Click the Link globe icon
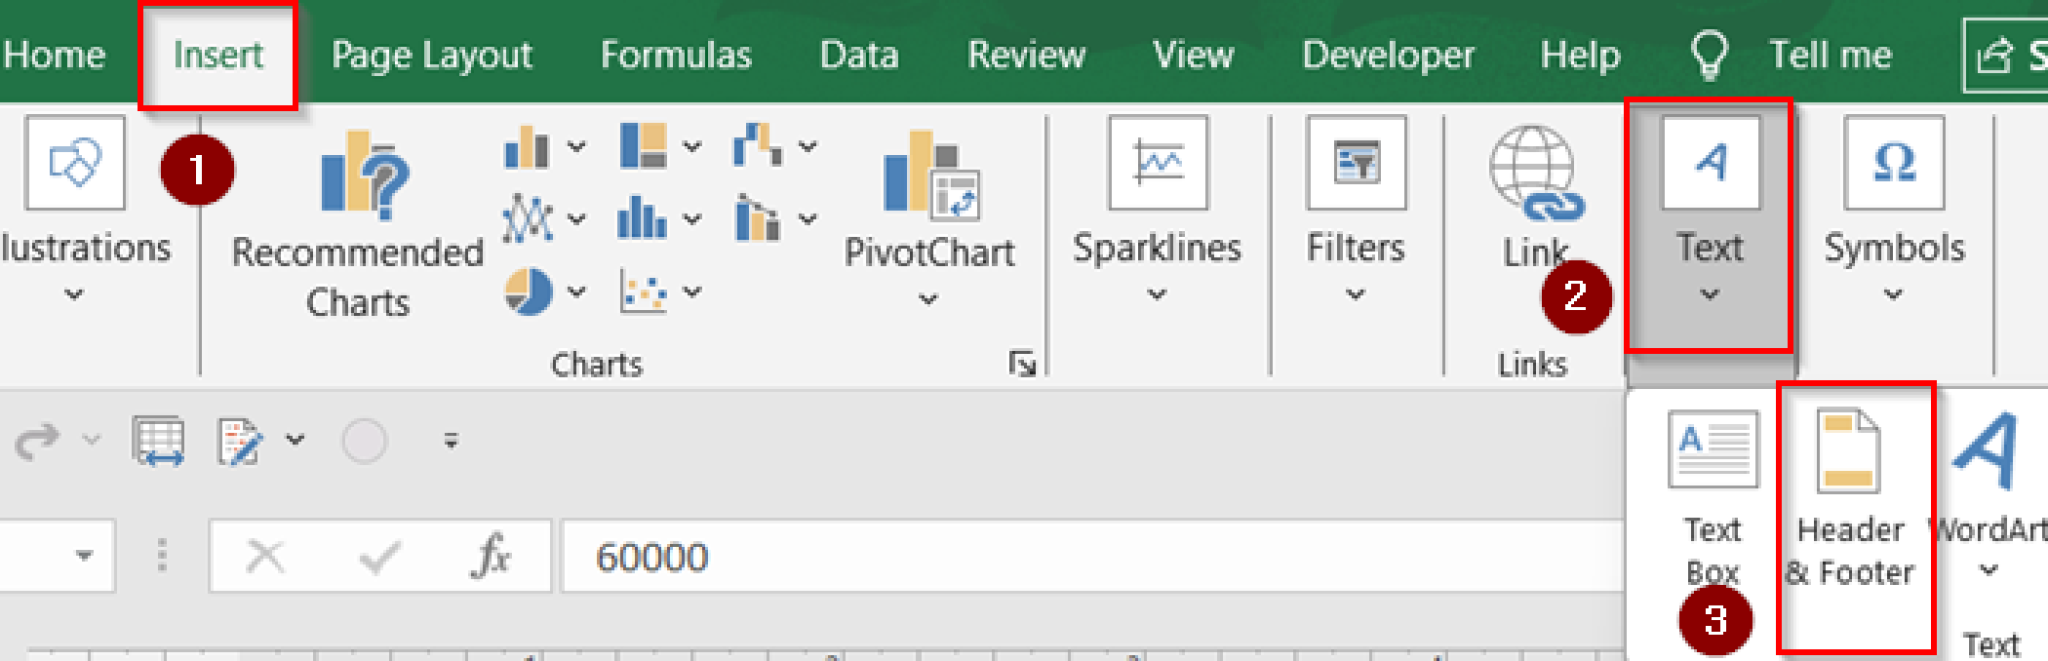Screen dimensions: 2048x661 [x=1534, y=172]
